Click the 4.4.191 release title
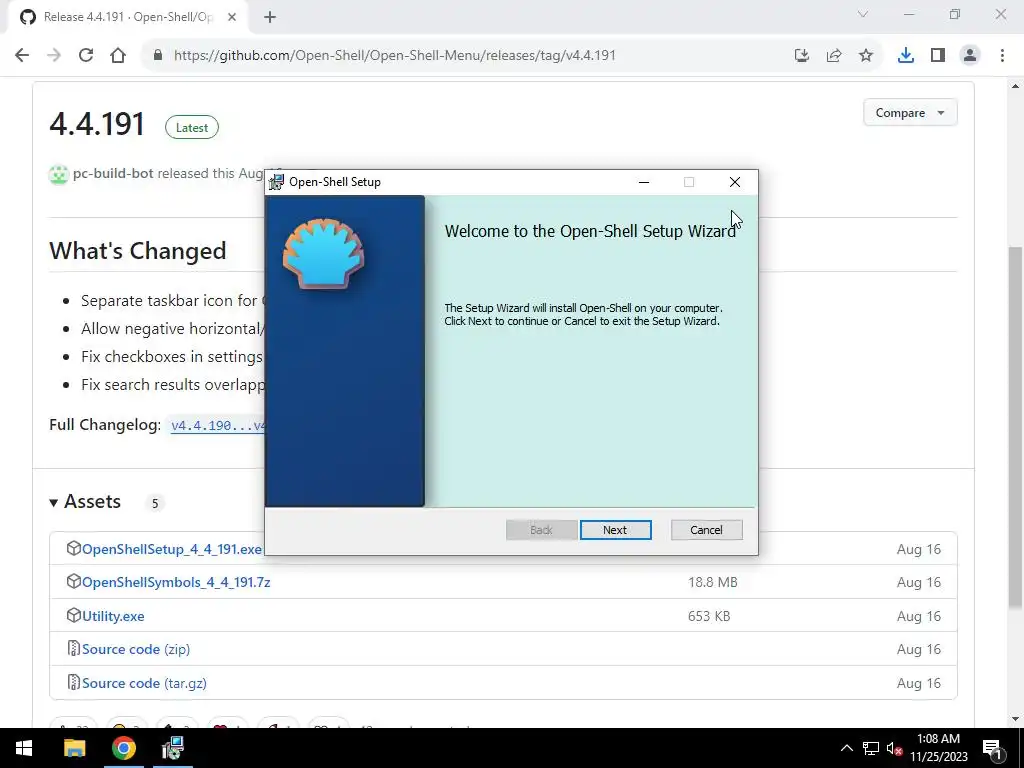Image resolution: width=1024 pixels, height=768 pixels. pos(97,124)
